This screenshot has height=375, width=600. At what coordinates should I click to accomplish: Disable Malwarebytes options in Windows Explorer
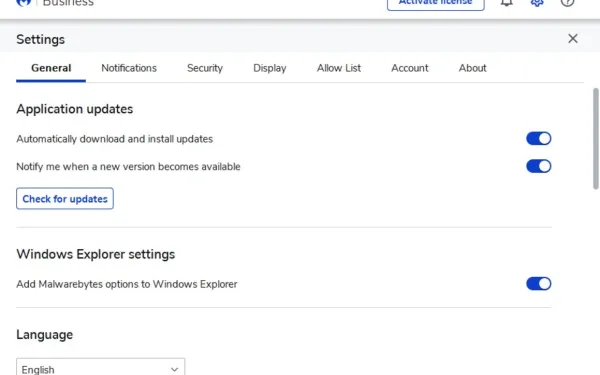pyautogui.click(x=538, y=284)
